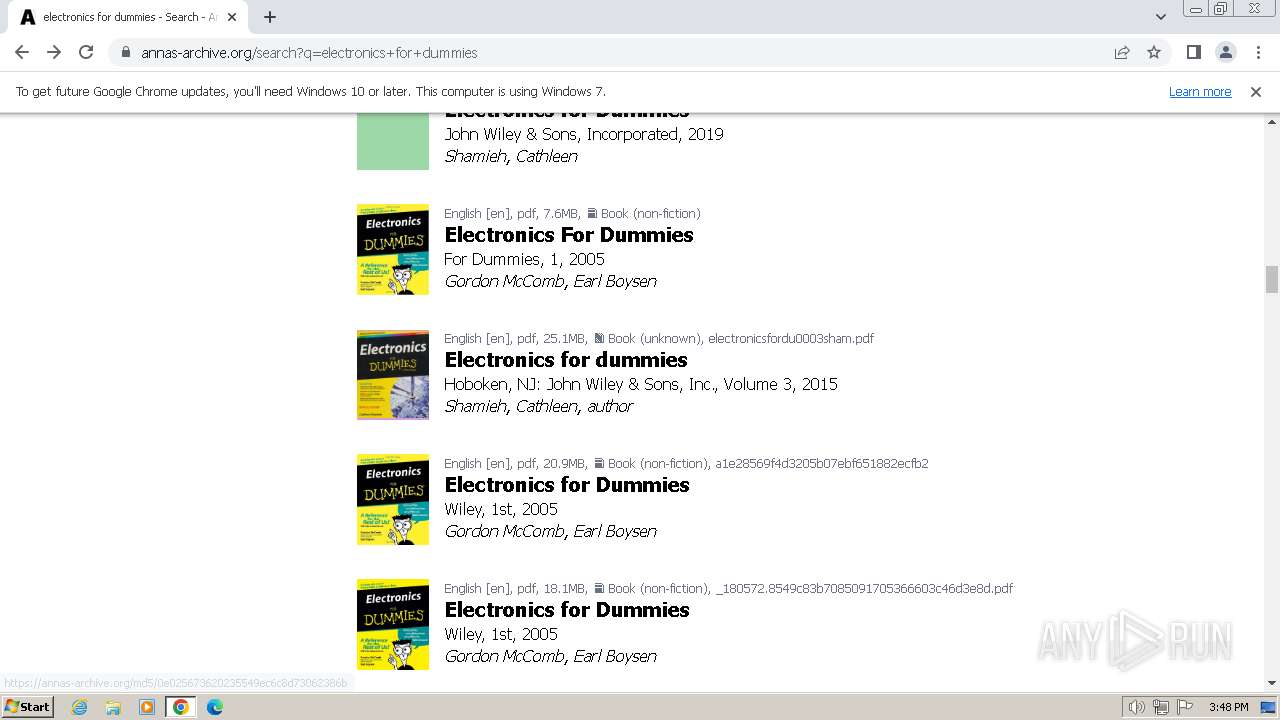Image resolution: width=1280 pixels, height=720 pixels.
Task: Click the scrollbar down arrow
Action: click(x=1272, y=683)
